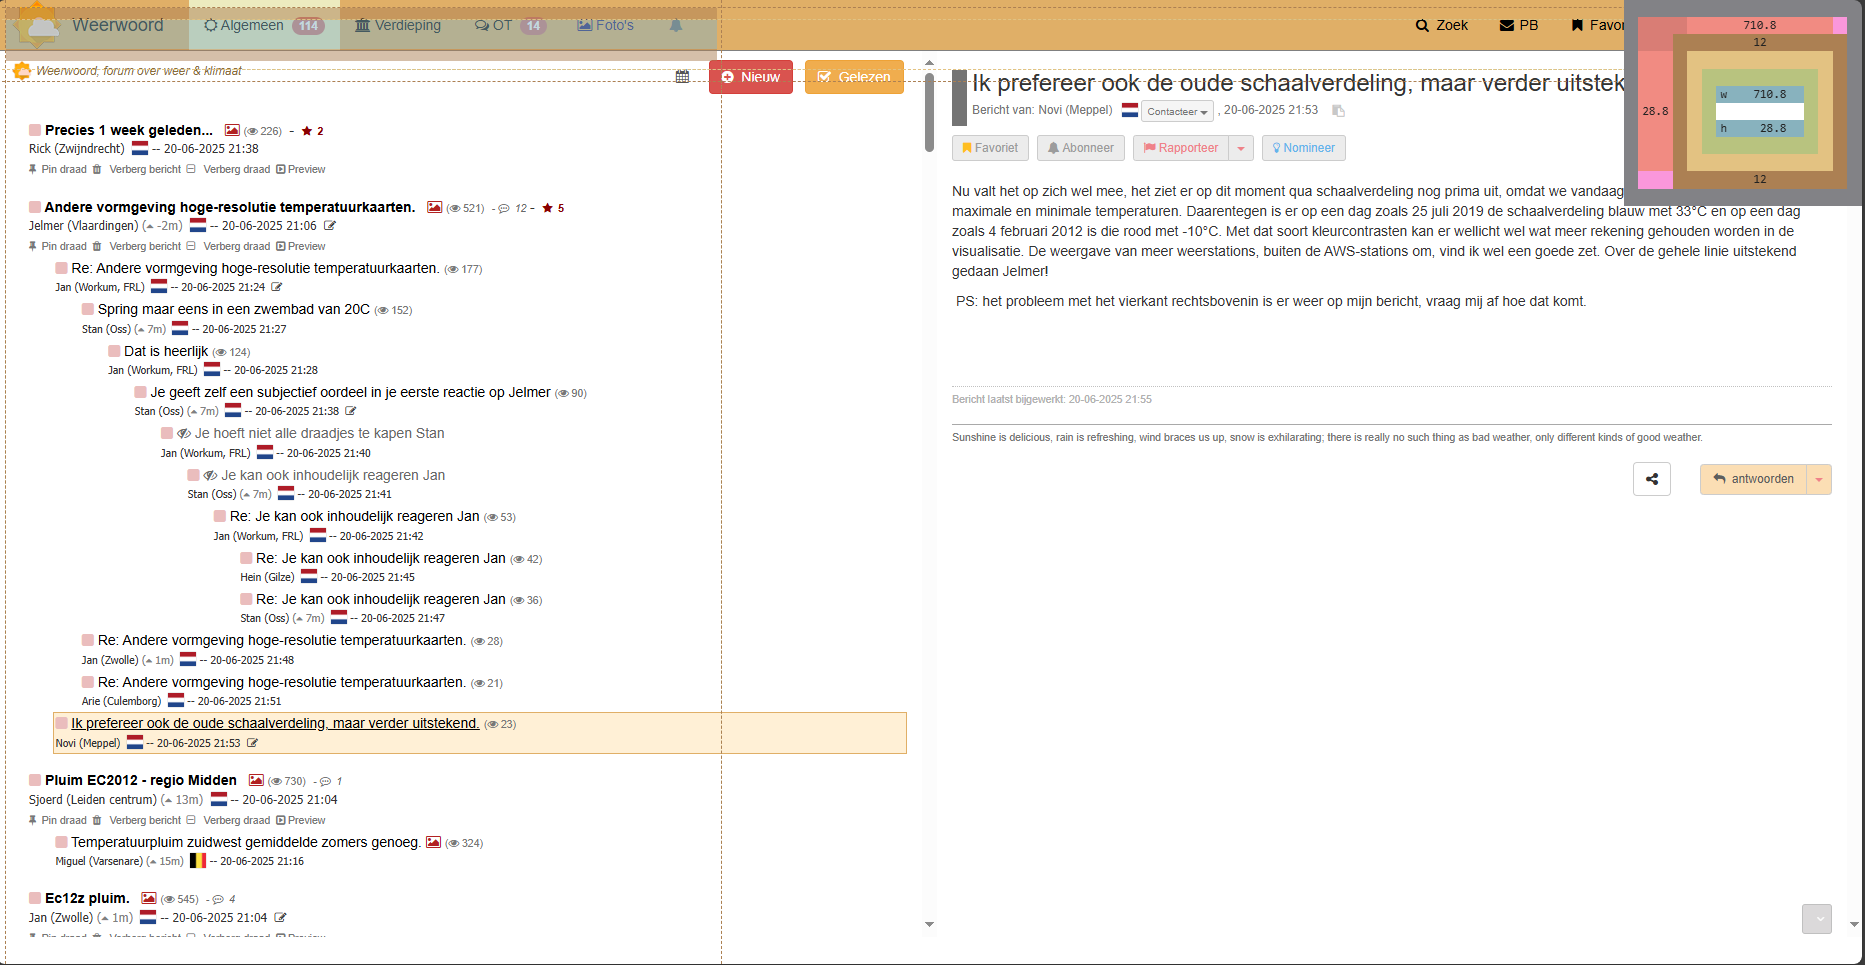Click the Nomineer button
1865x965 pixels.
[x=1304, y=148]
